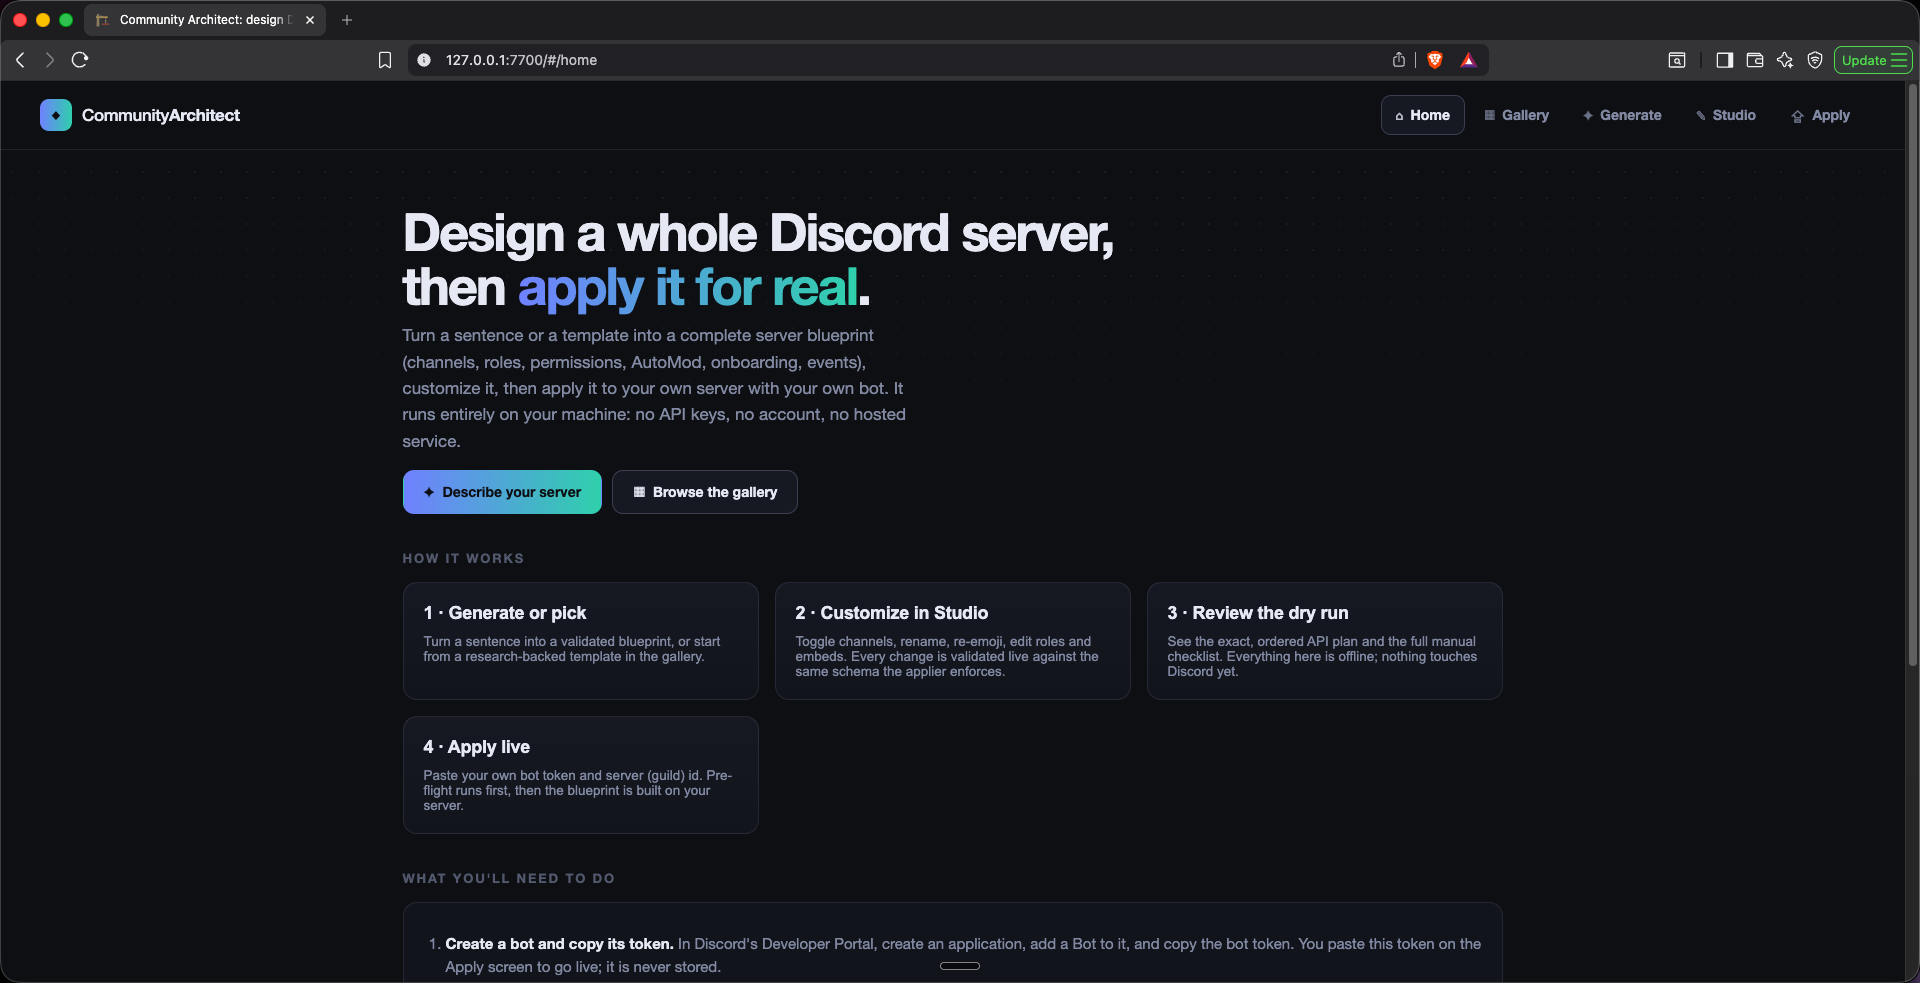Image resolution: width=1920 pixels, height=983 pixels.
Task: Open a new browser tab
Action: (x=347, y=20)
